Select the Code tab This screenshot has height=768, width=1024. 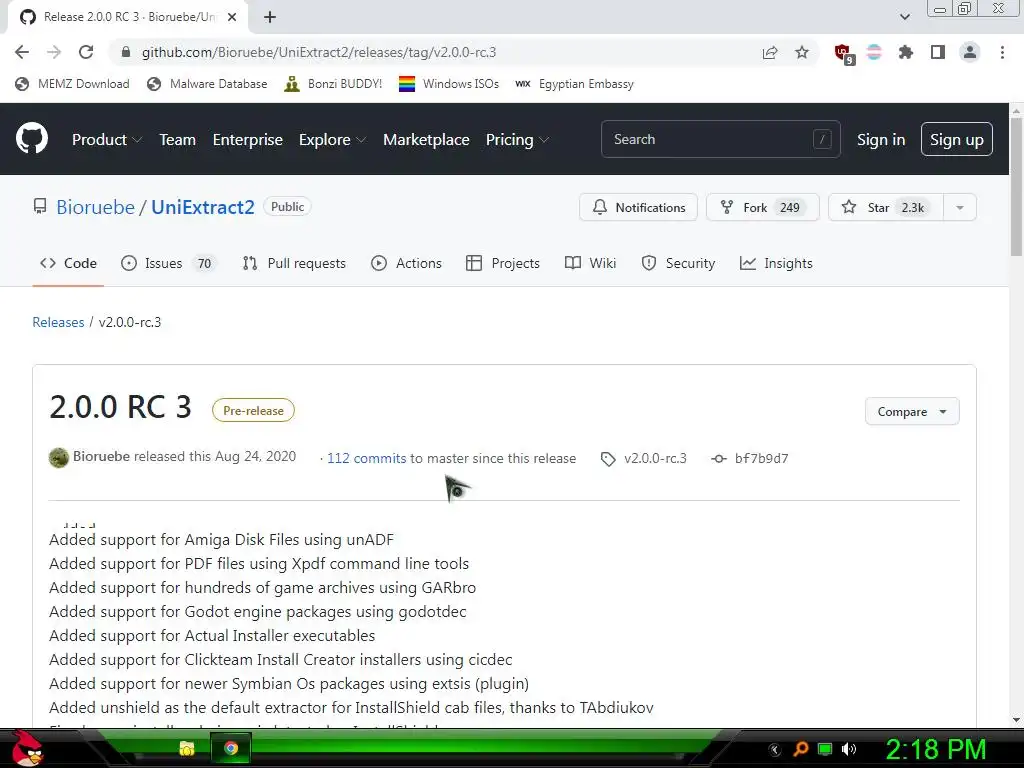tap(68, 263)
